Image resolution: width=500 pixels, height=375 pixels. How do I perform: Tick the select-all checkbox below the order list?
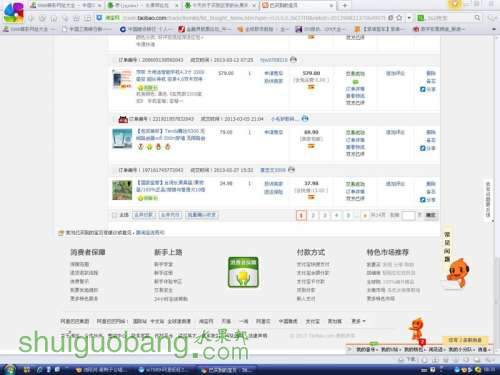[x=114, y=215]
